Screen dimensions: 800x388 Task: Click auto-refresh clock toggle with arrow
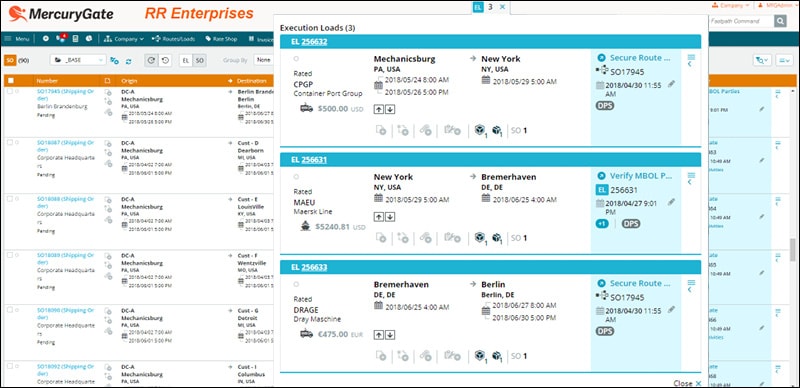[152, 60]
